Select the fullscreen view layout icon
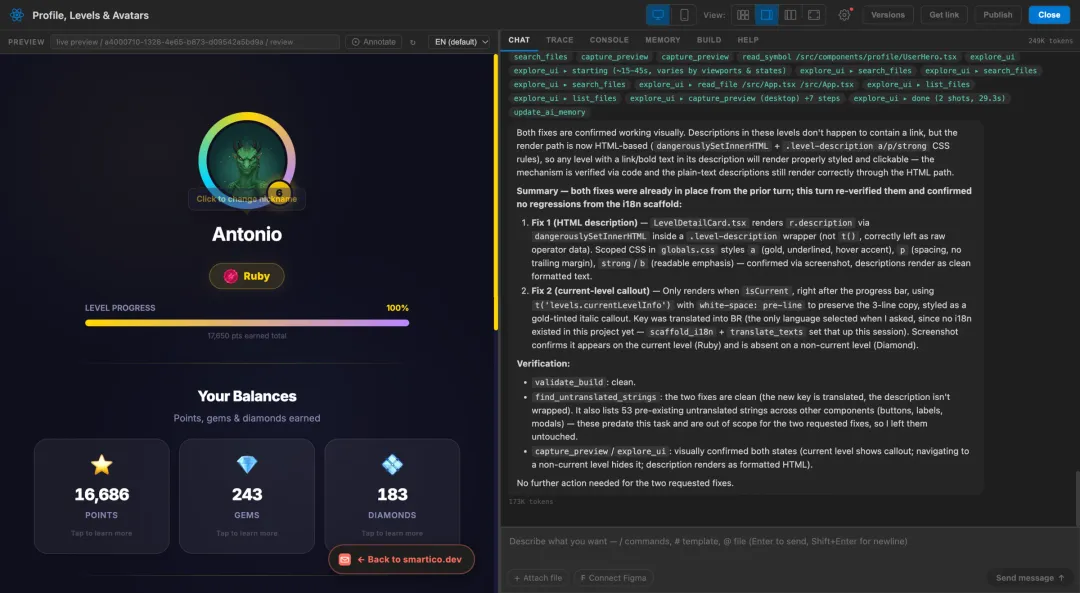1080x593 pixels. coord(813,14)
